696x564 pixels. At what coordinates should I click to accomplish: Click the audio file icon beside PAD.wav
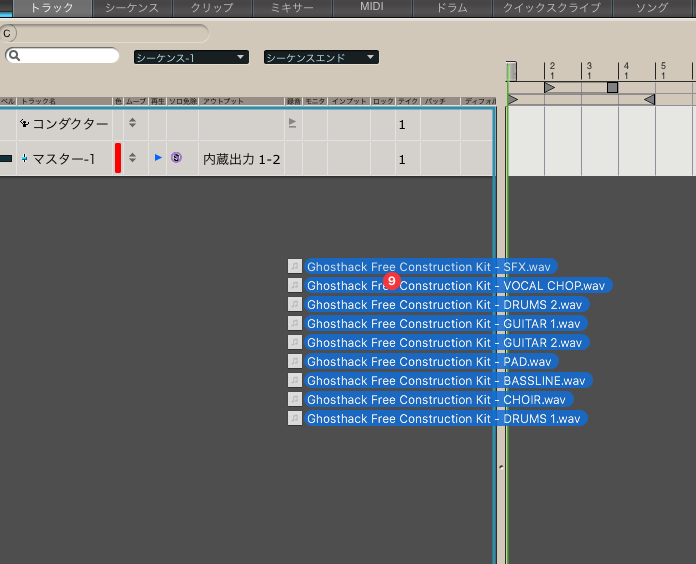pos(295,361)
